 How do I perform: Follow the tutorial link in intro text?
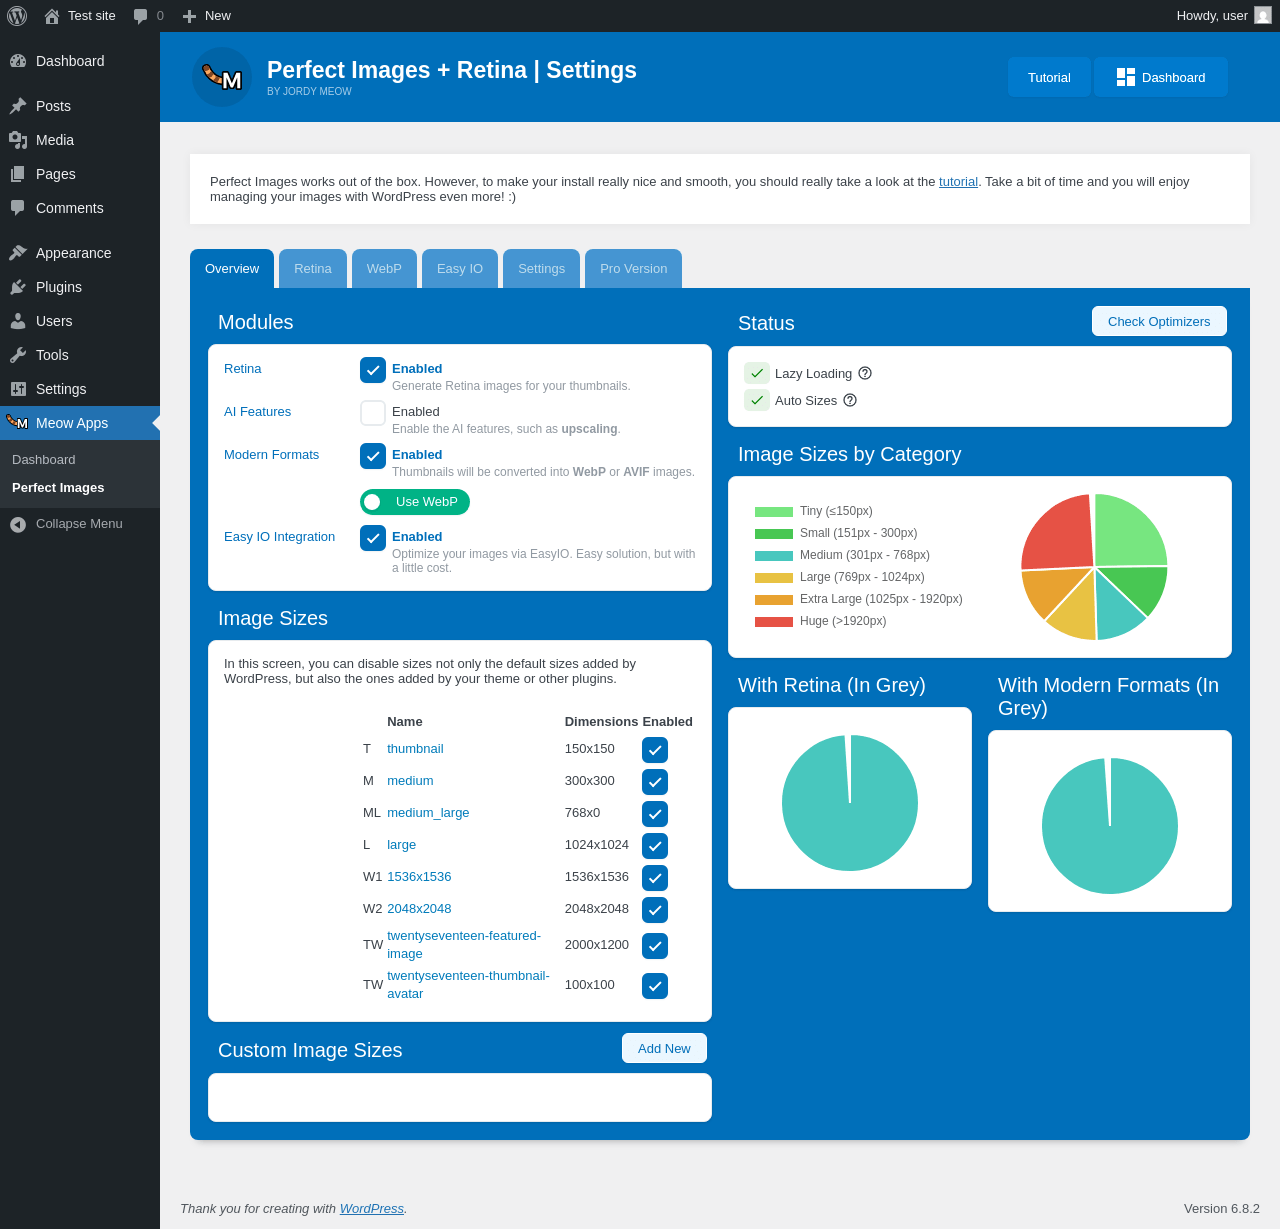click(x=958, y=182)
